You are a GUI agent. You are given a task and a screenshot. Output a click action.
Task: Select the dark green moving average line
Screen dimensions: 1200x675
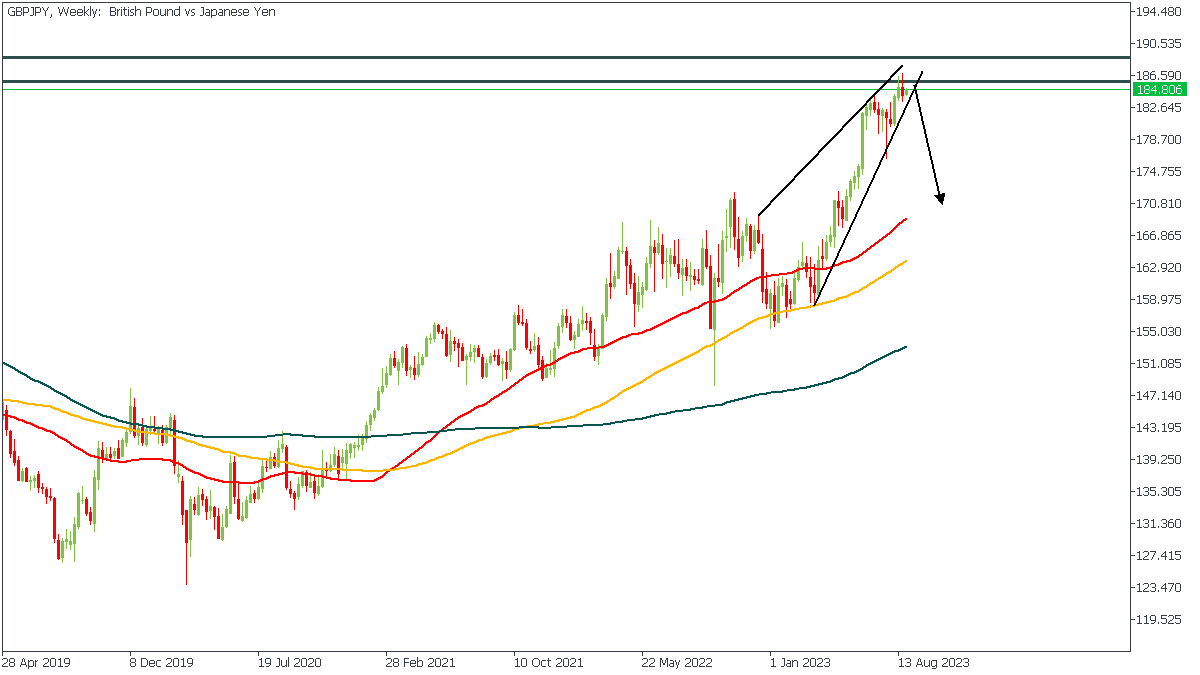[600, 424]
